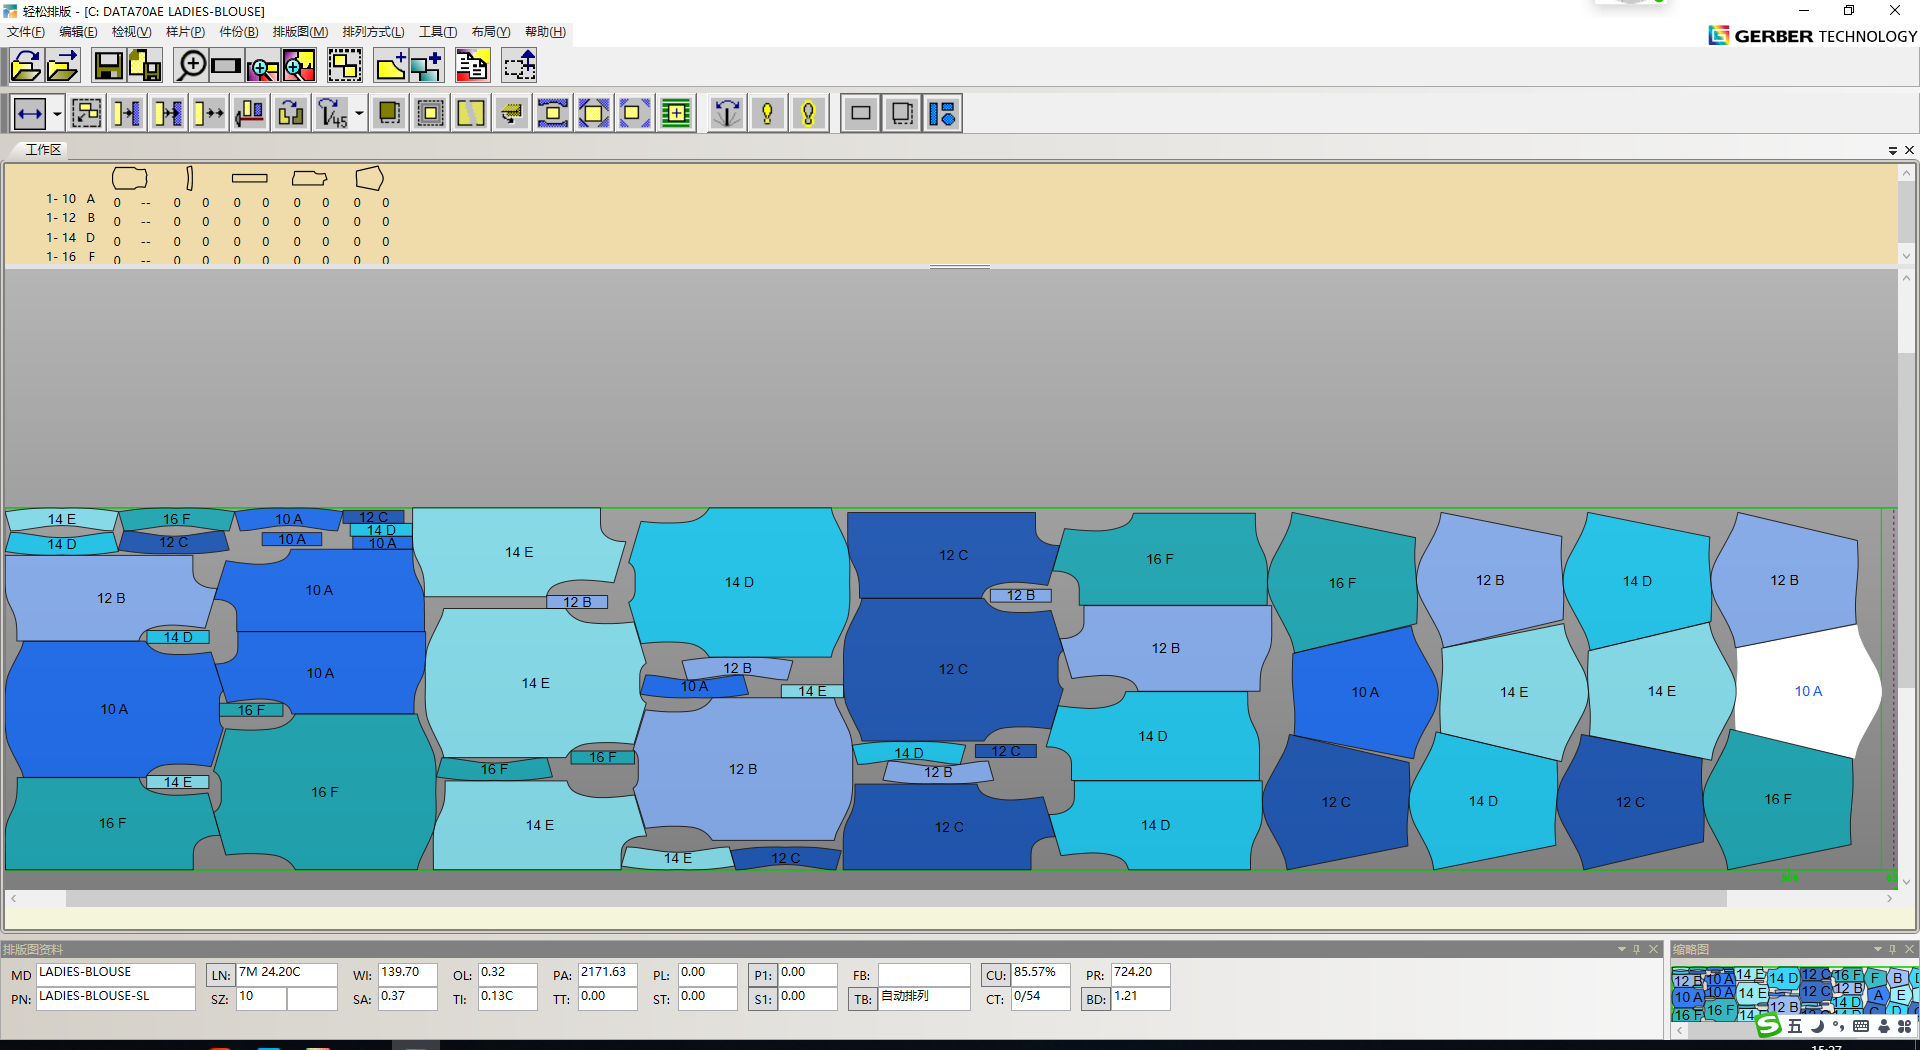This screenshot has width=1920, height=1050.
Task: Toggle the CU utilization button
Action: pos(995,975)
